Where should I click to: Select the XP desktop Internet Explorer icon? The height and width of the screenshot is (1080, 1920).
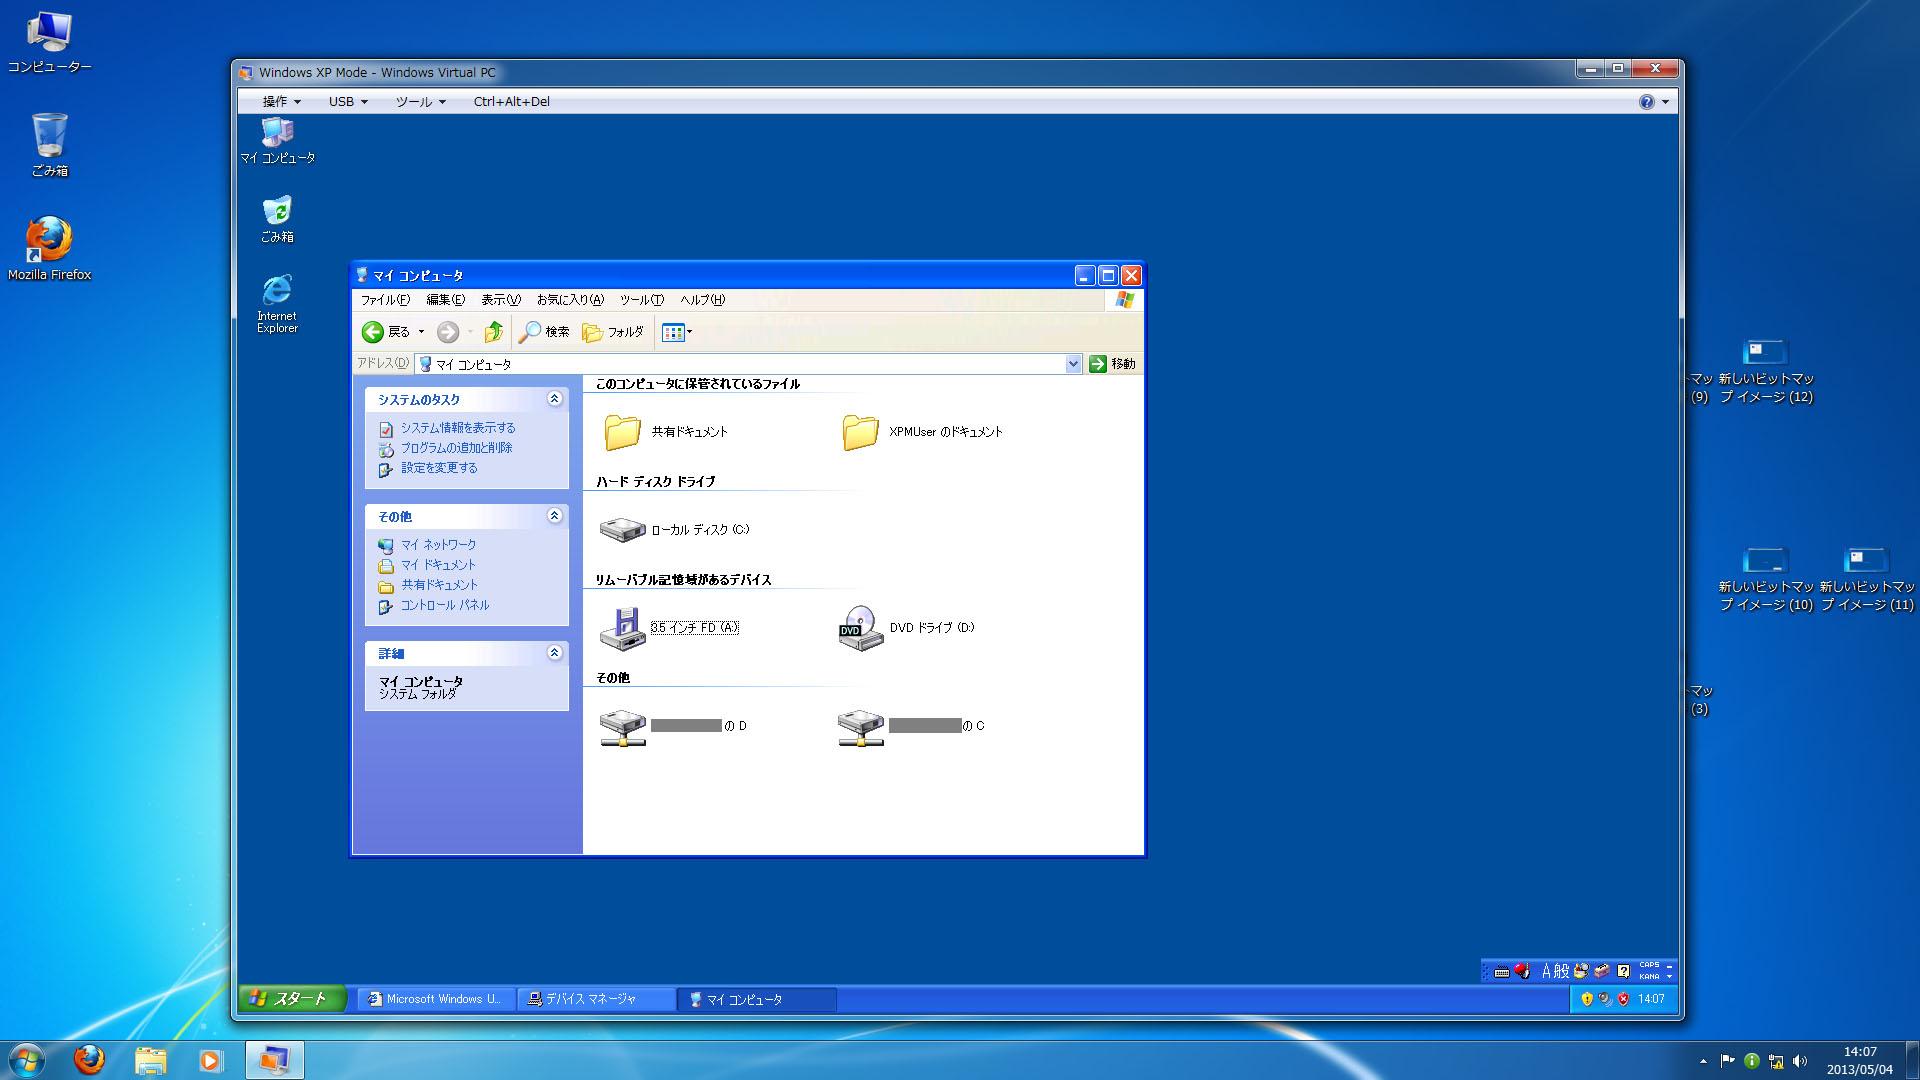pyautogui.click(x=277, y=292)
